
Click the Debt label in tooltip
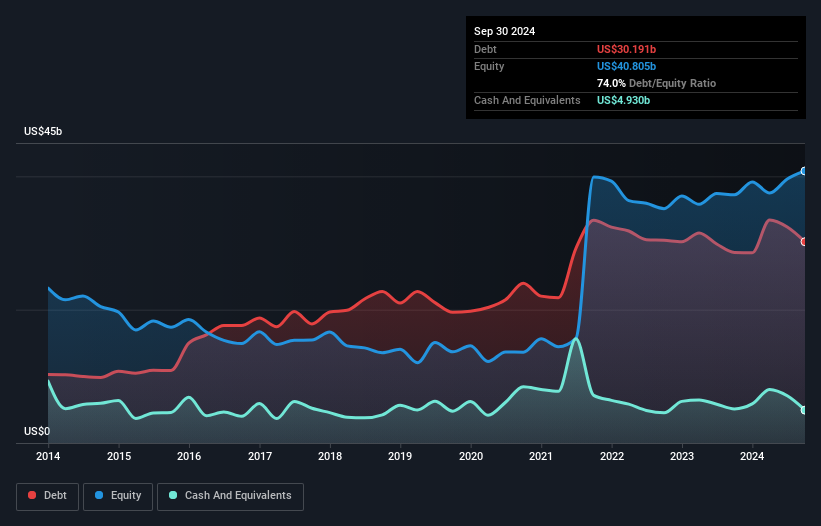point(485,49)
